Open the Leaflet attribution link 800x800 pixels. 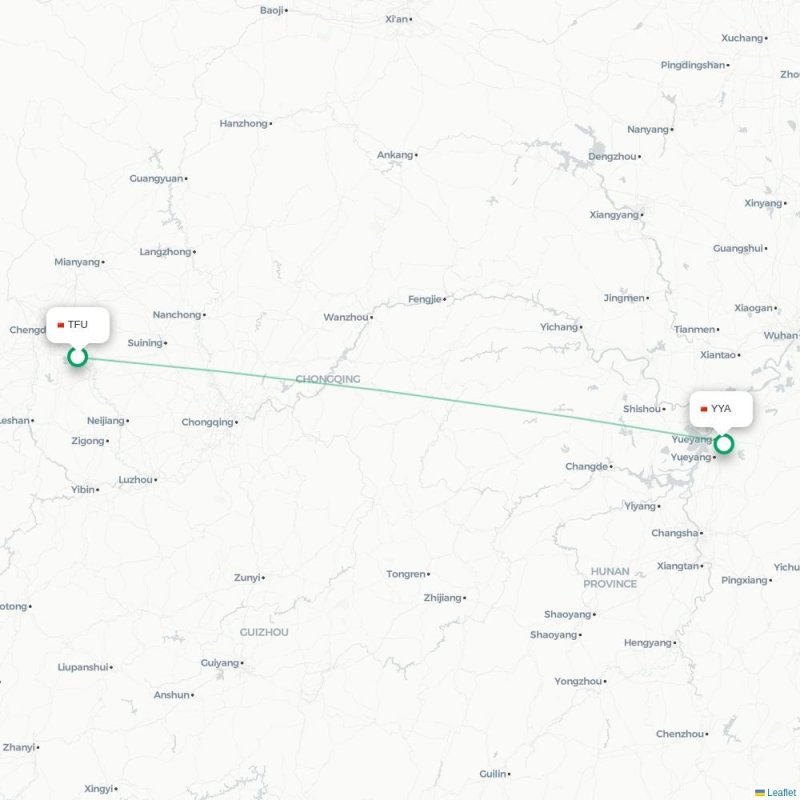783,792
